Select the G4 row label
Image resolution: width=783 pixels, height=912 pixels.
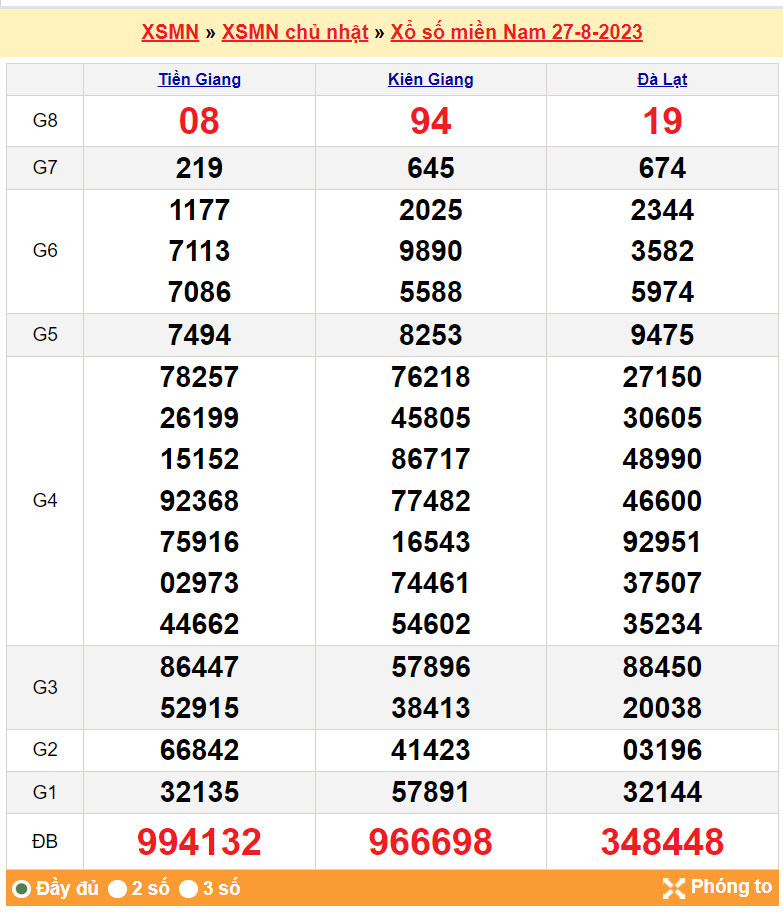(x=45, y=501)
